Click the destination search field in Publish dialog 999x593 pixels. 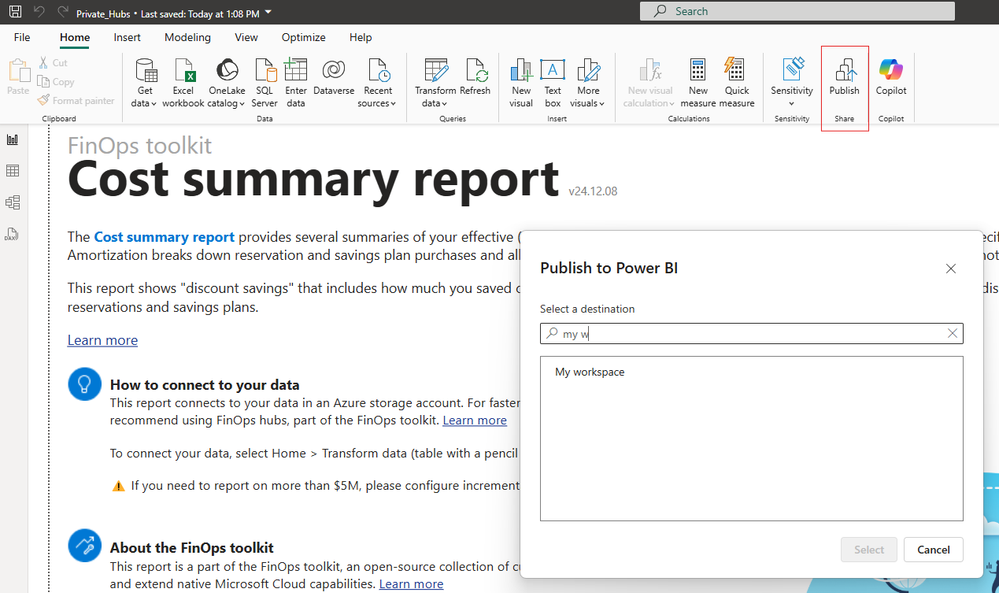click(752, 333)
